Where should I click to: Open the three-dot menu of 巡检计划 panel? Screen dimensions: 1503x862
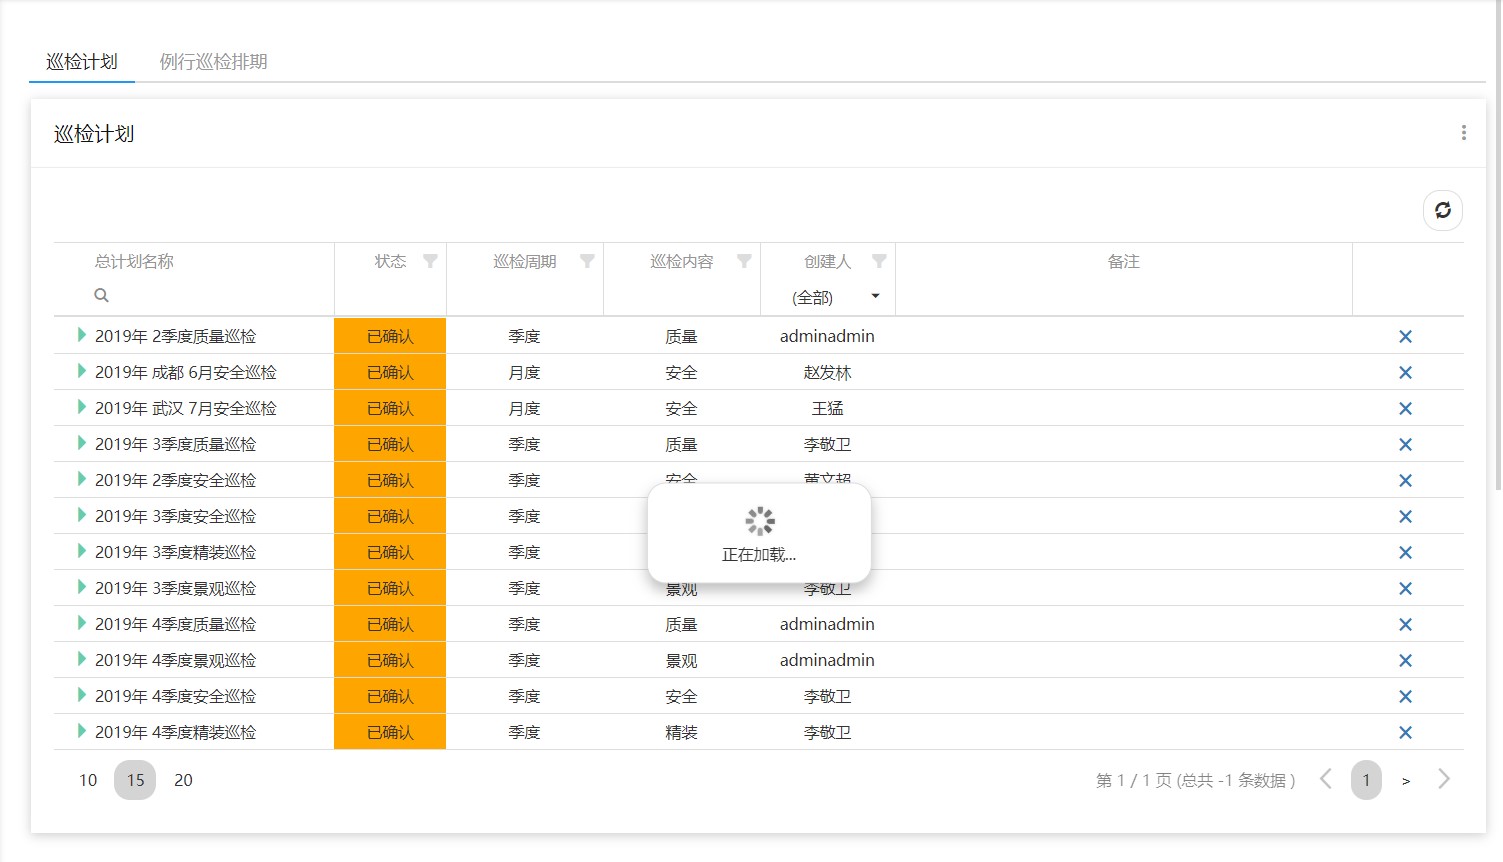(x=1463, y=133)
